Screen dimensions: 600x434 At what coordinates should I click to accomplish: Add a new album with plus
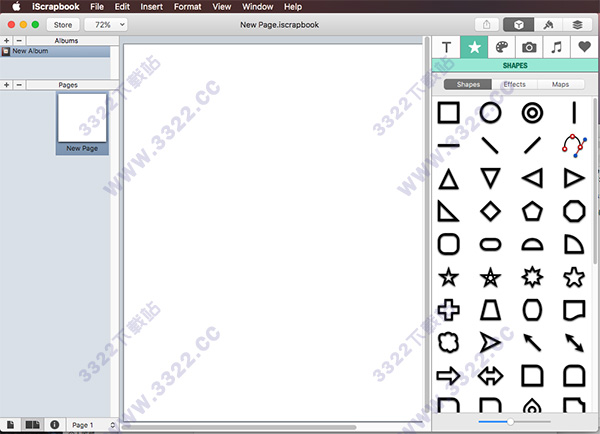(7, 41)
